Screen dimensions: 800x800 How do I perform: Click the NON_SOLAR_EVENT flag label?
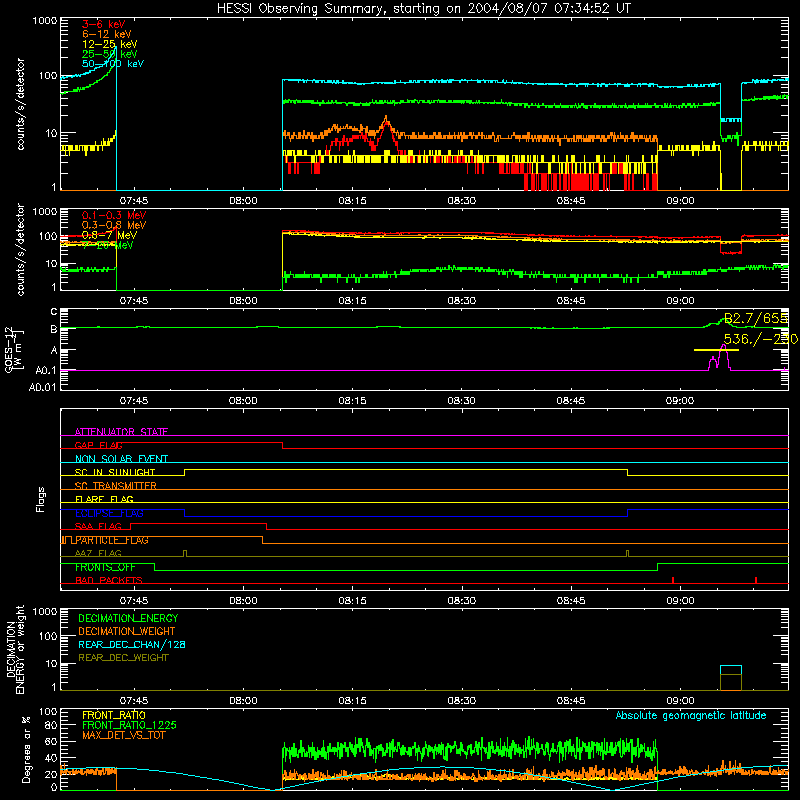point(121,459)
